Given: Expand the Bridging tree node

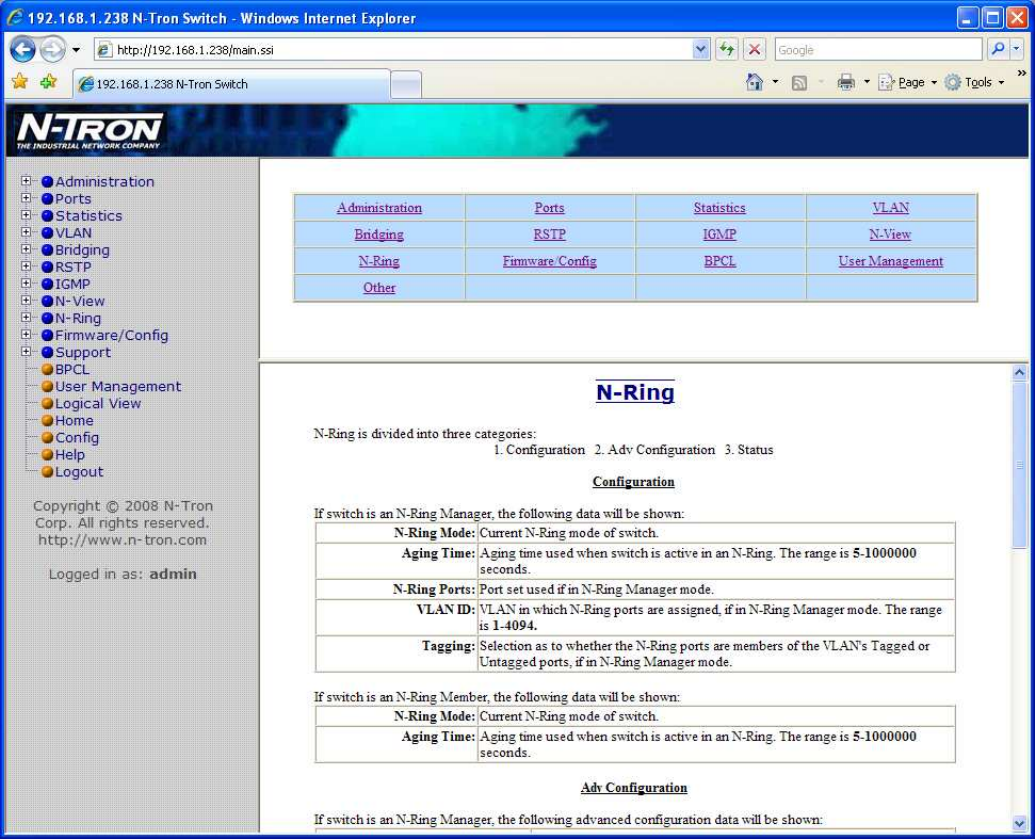Looking at the screenshot, I should click(x=26, y=249).
